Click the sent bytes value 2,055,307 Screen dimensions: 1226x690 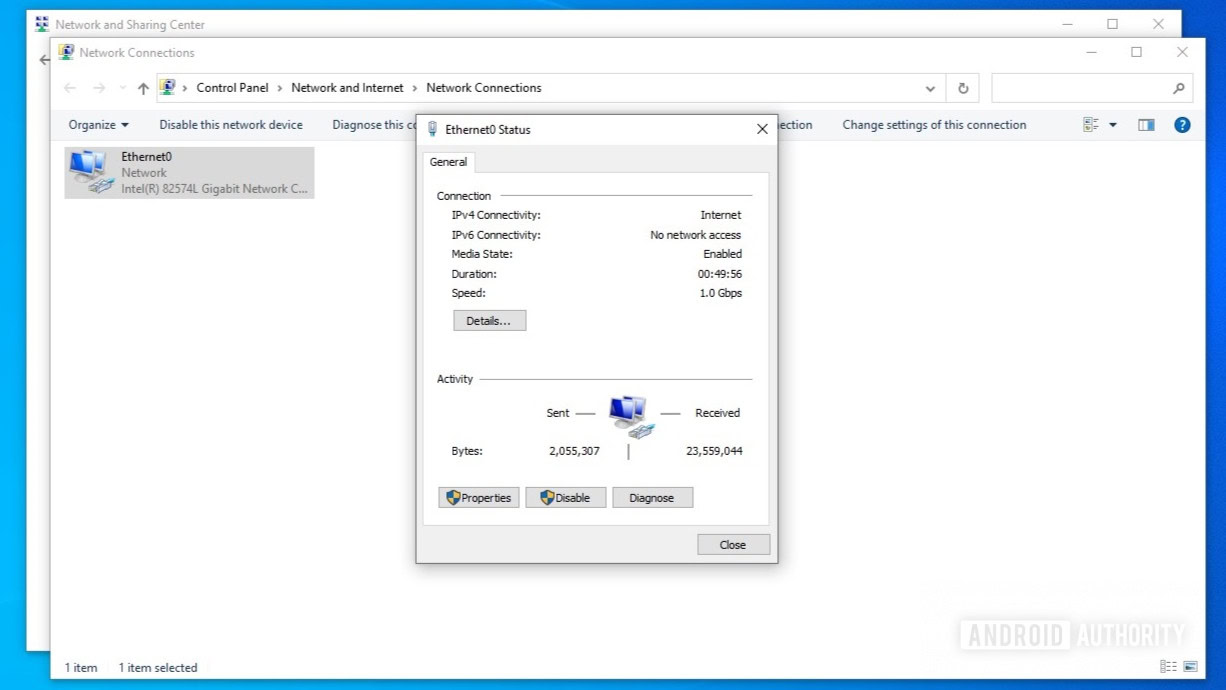[x=574, y=451]
